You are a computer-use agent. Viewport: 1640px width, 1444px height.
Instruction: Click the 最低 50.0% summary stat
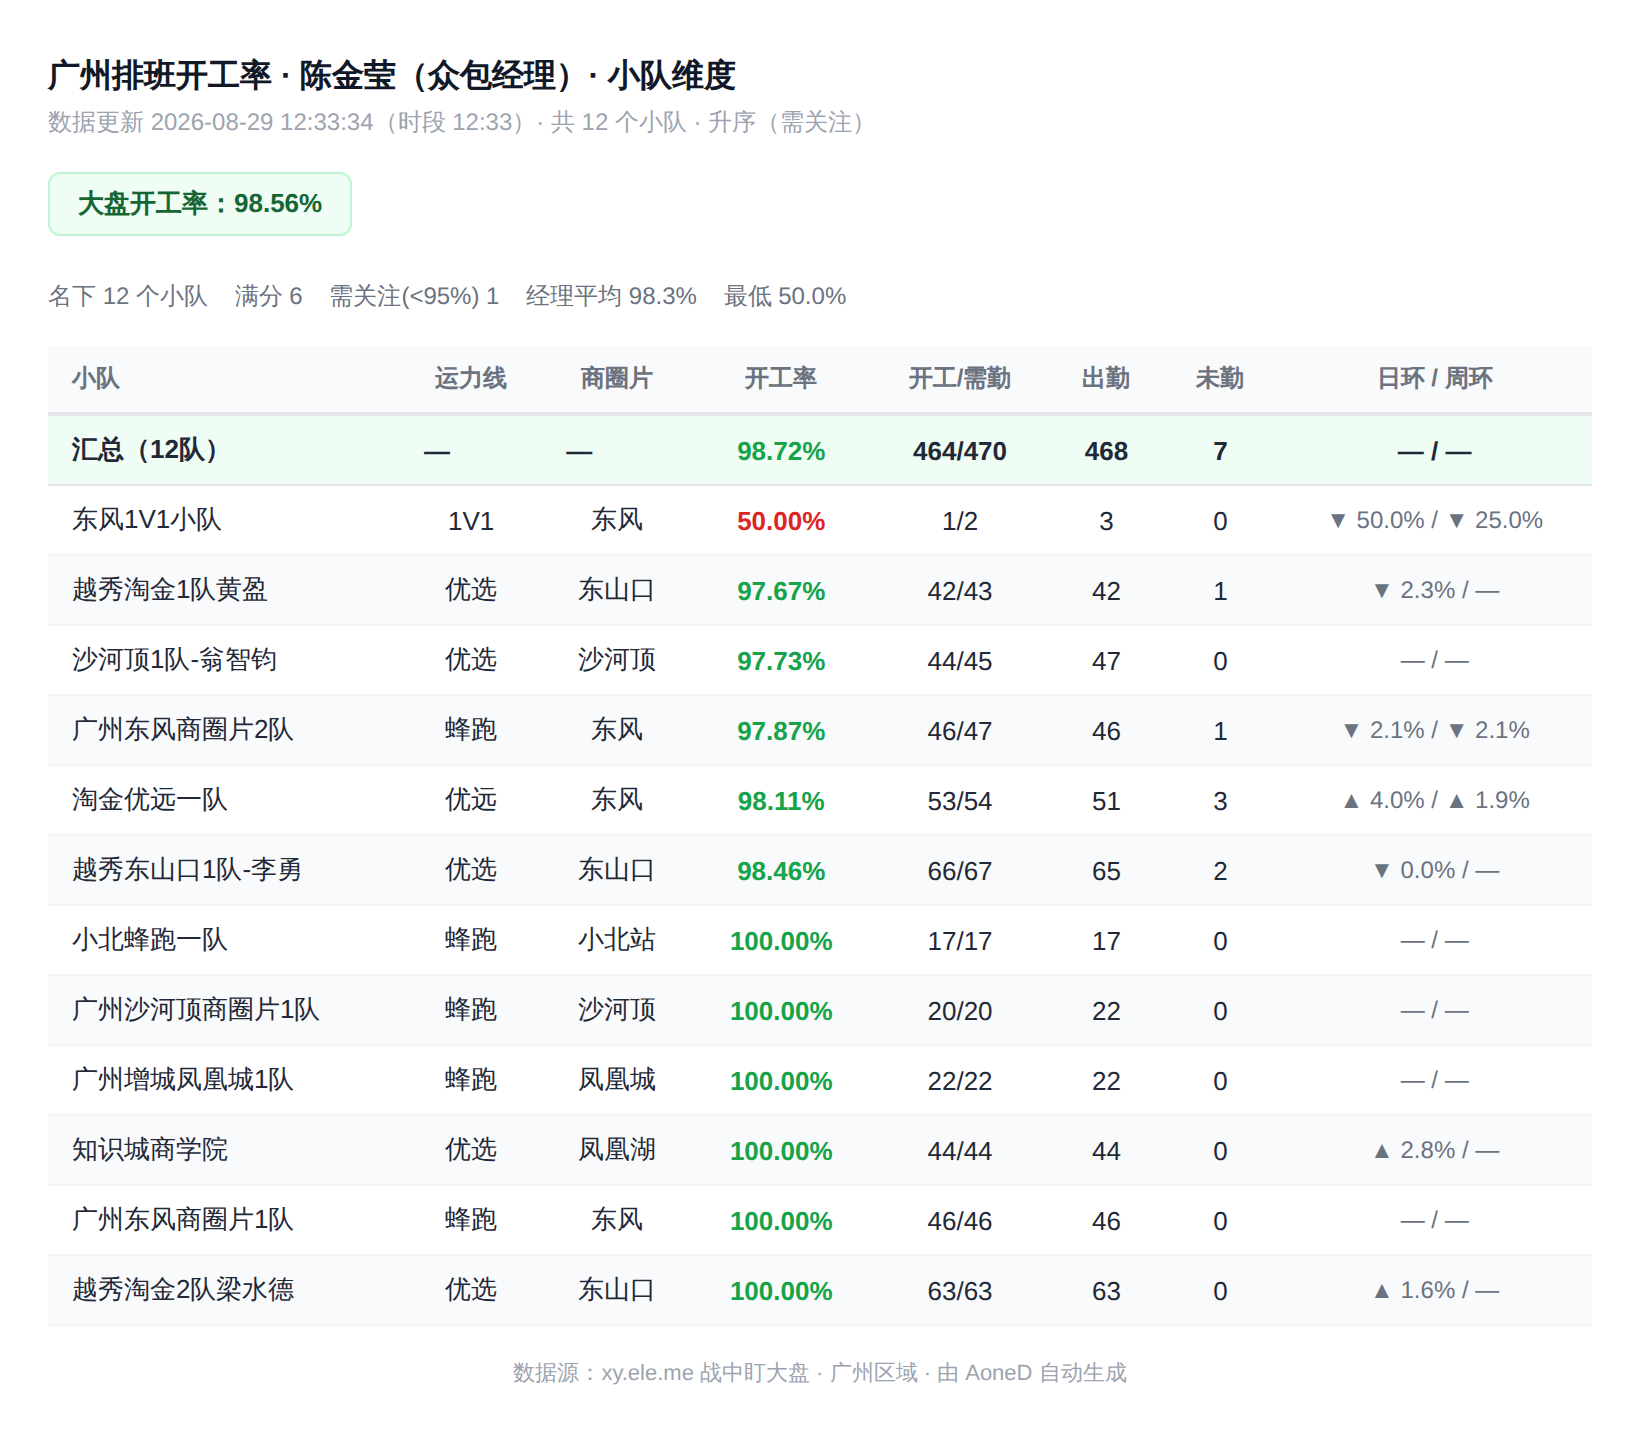click(785, 296)
